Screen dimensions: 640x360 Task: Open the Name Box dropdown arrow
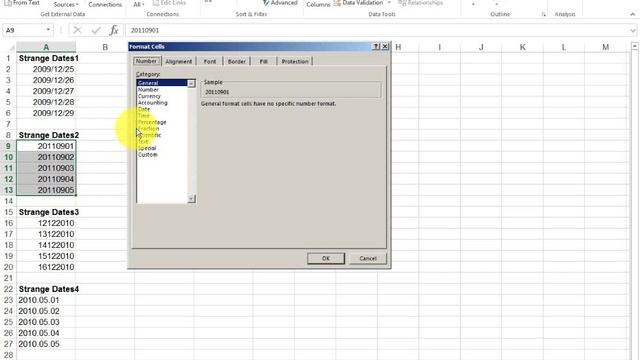[x=48, y=30]
